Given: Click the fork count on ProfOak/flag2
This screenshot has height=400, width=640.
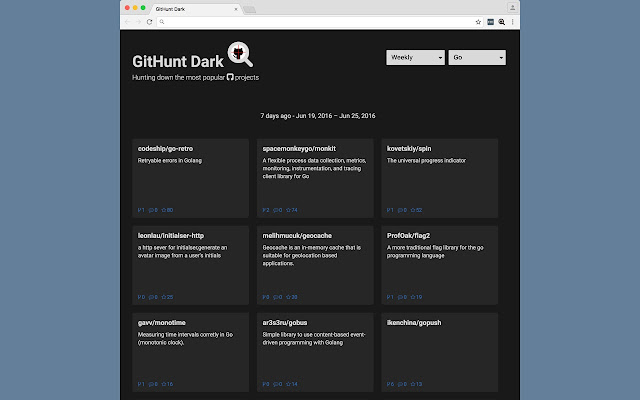Looking at the screenshot, I should pyautogui.click(x=390, y=297).
